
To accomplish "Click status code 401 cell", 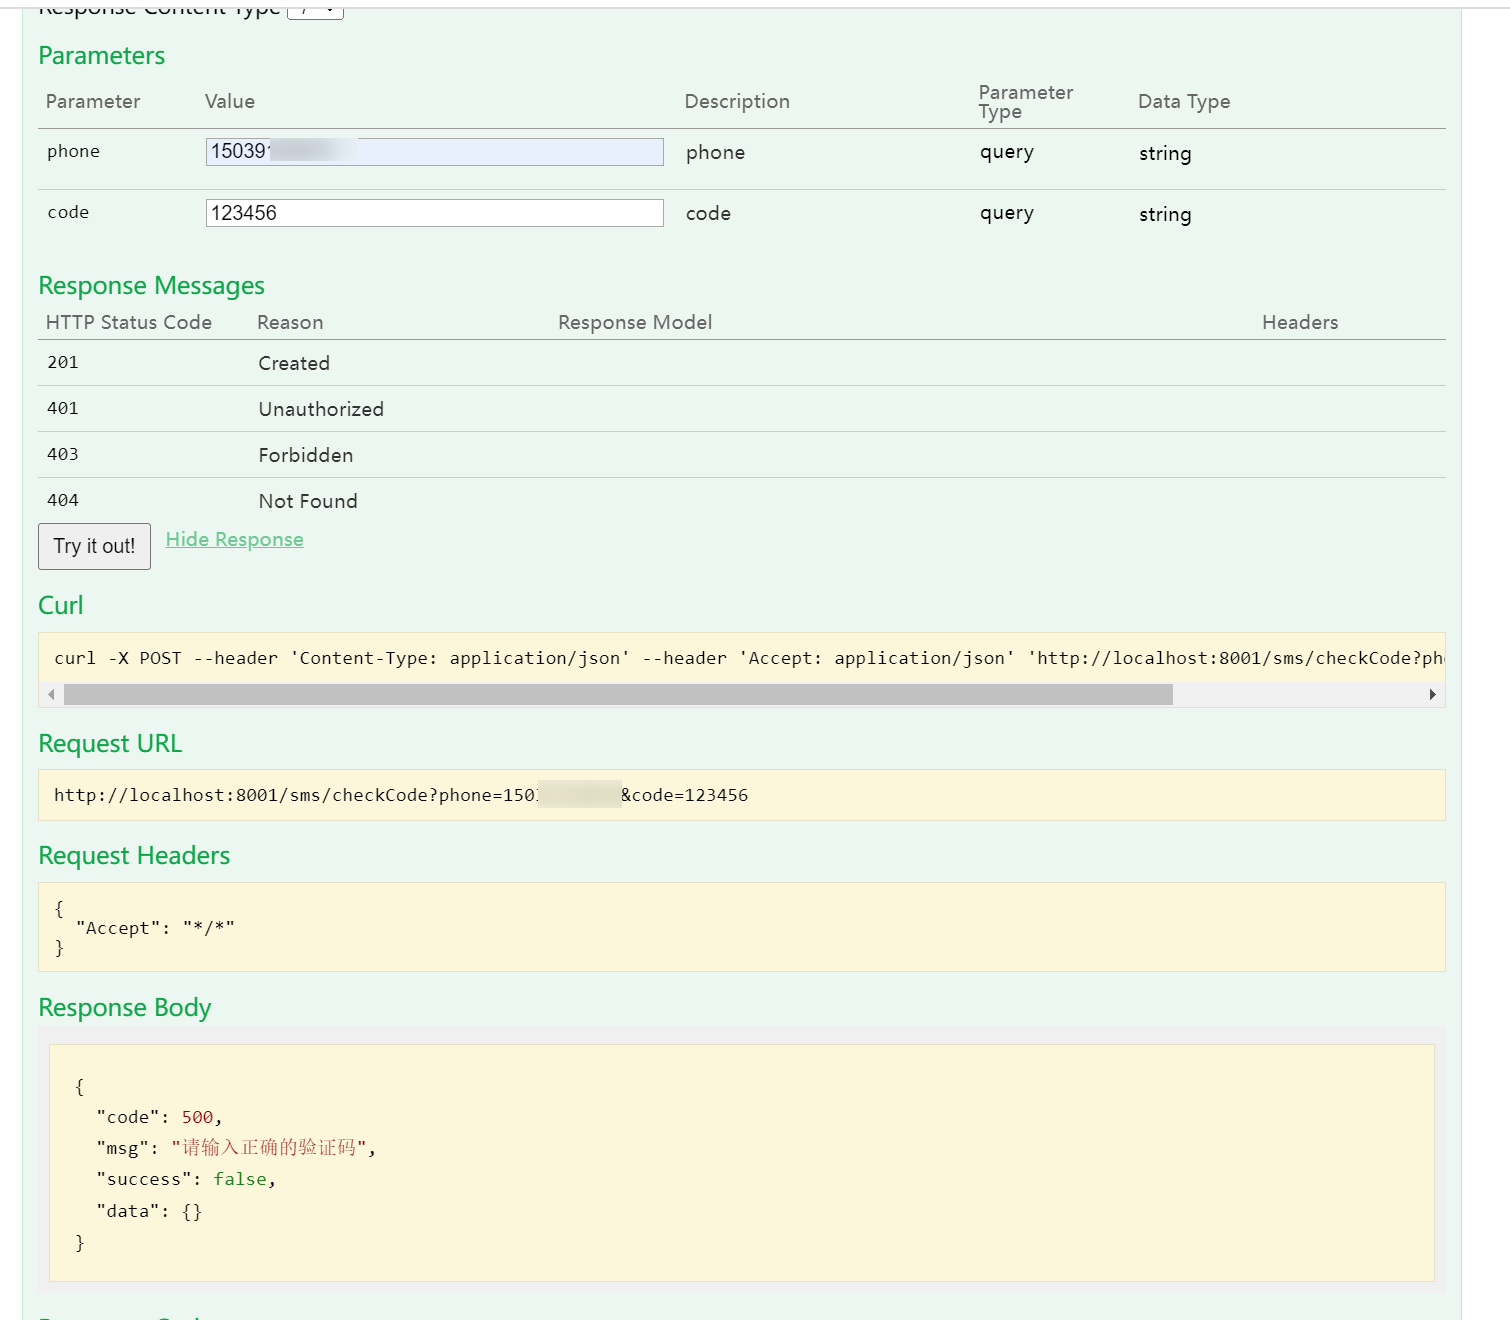I will [x=63, y=409].
